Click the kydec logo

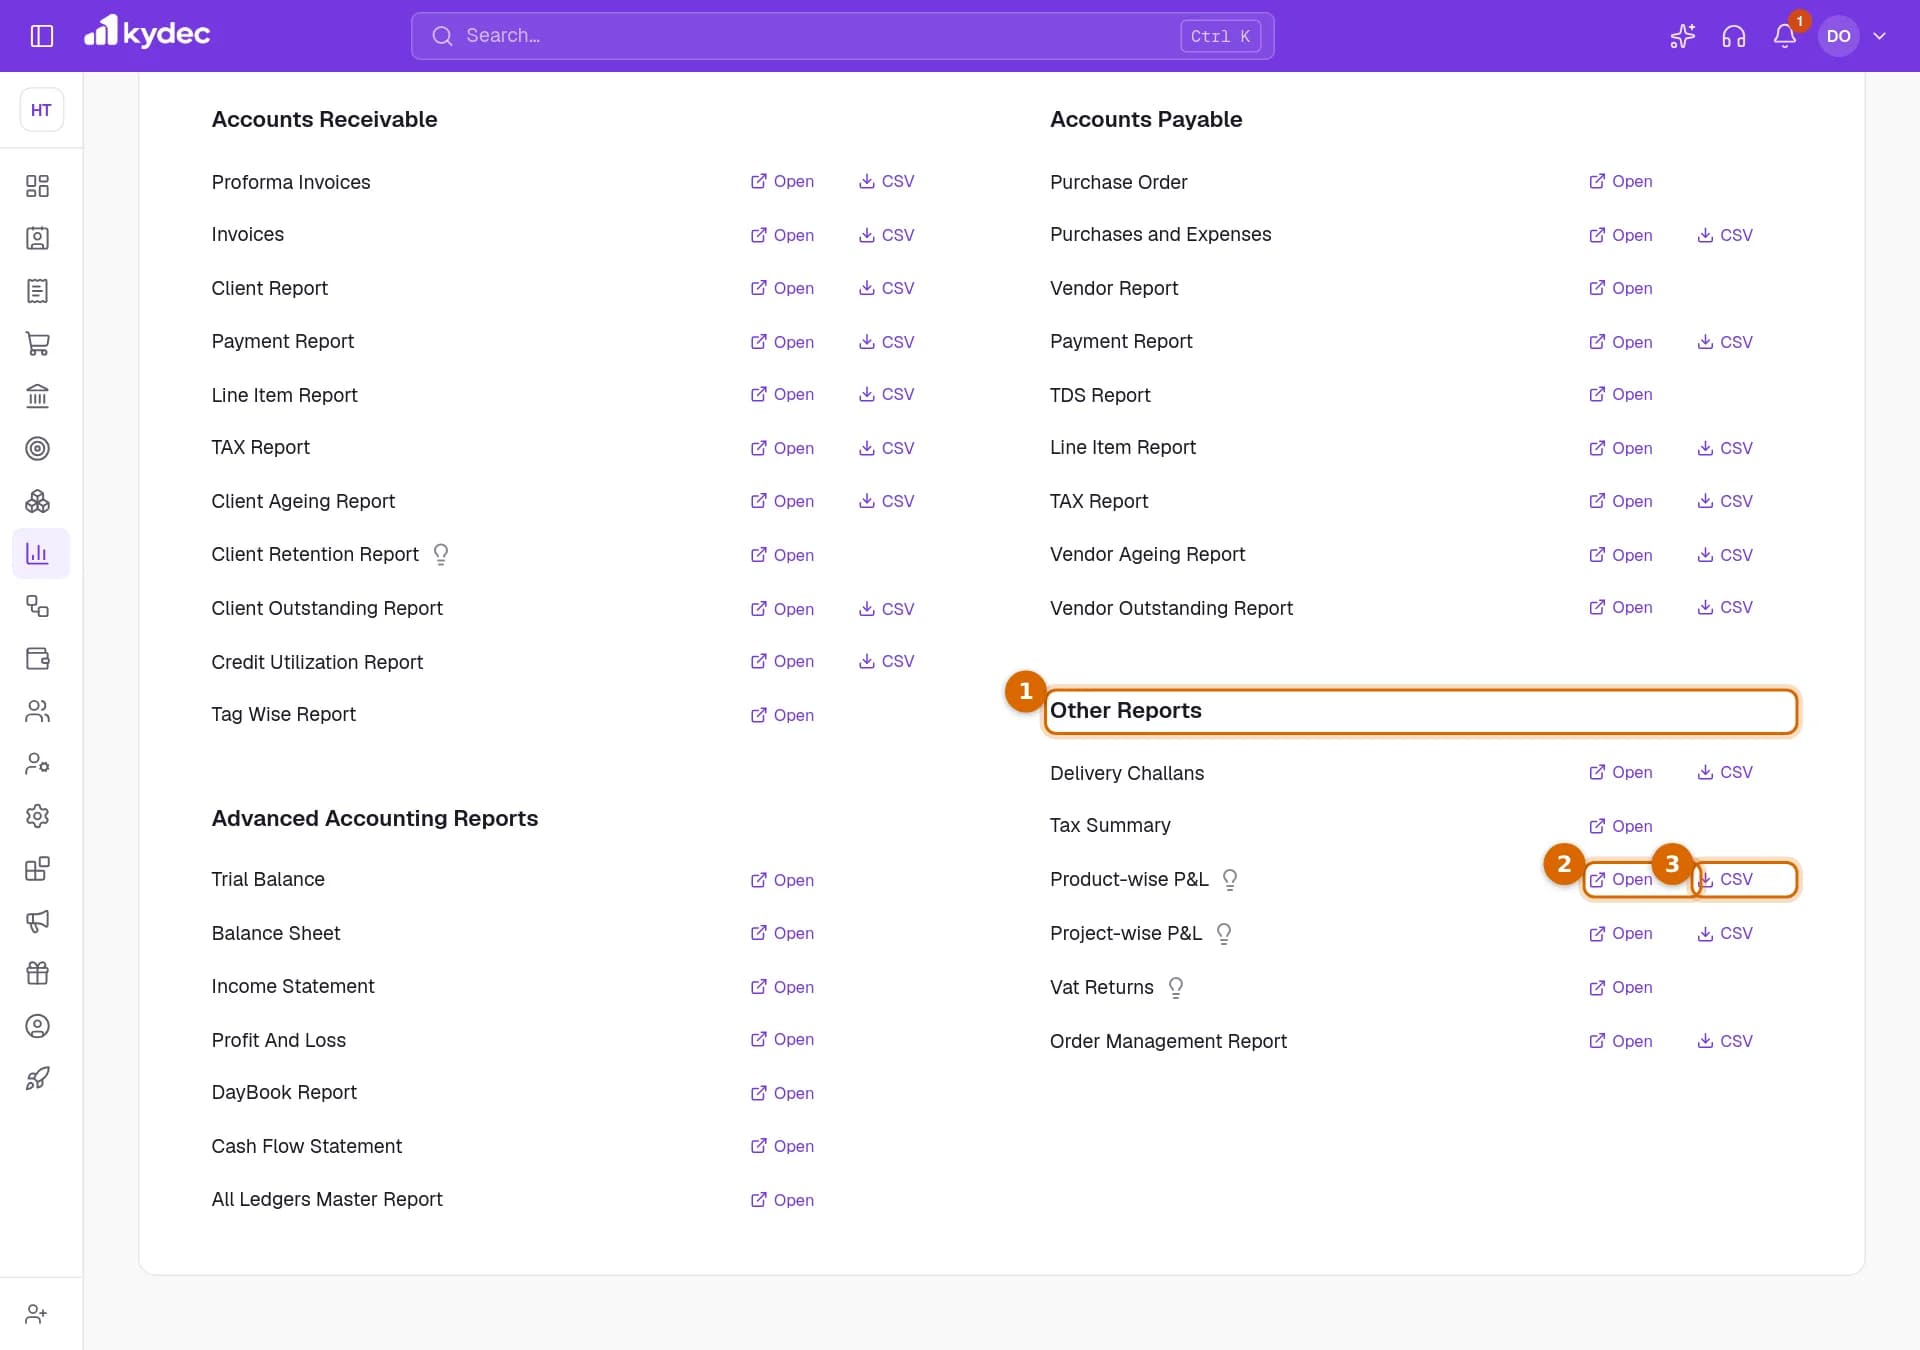[147, 33]
